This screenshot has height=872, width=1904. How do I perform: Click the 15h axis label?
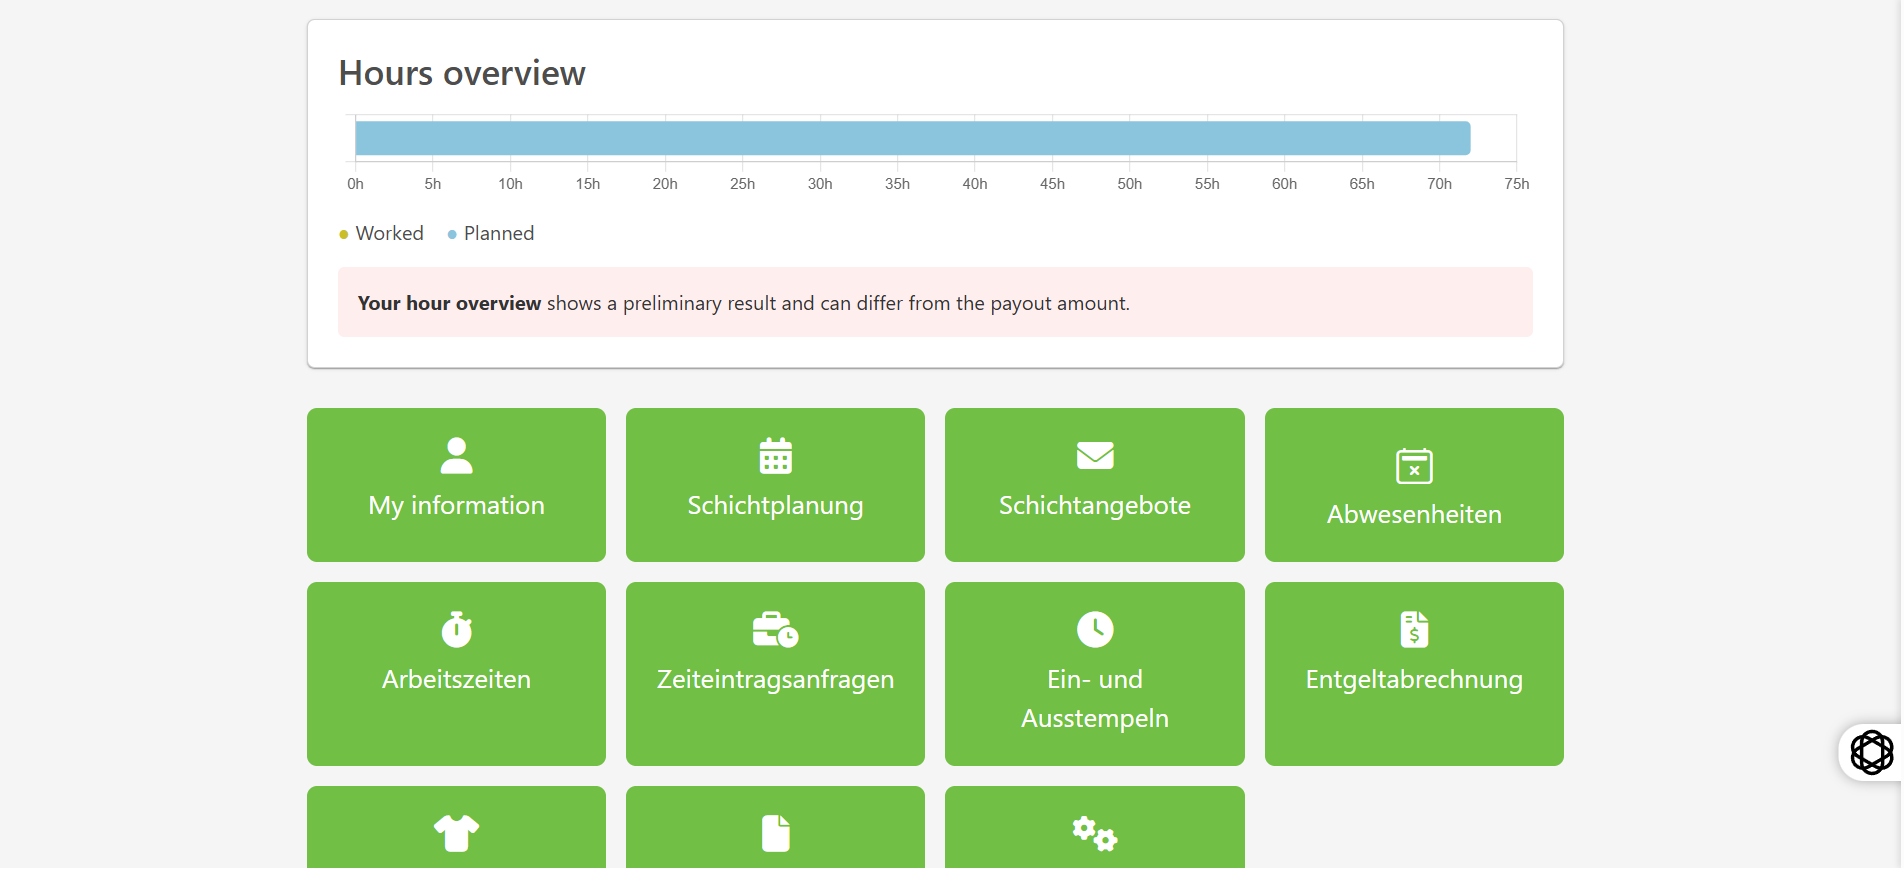point(588,184)
